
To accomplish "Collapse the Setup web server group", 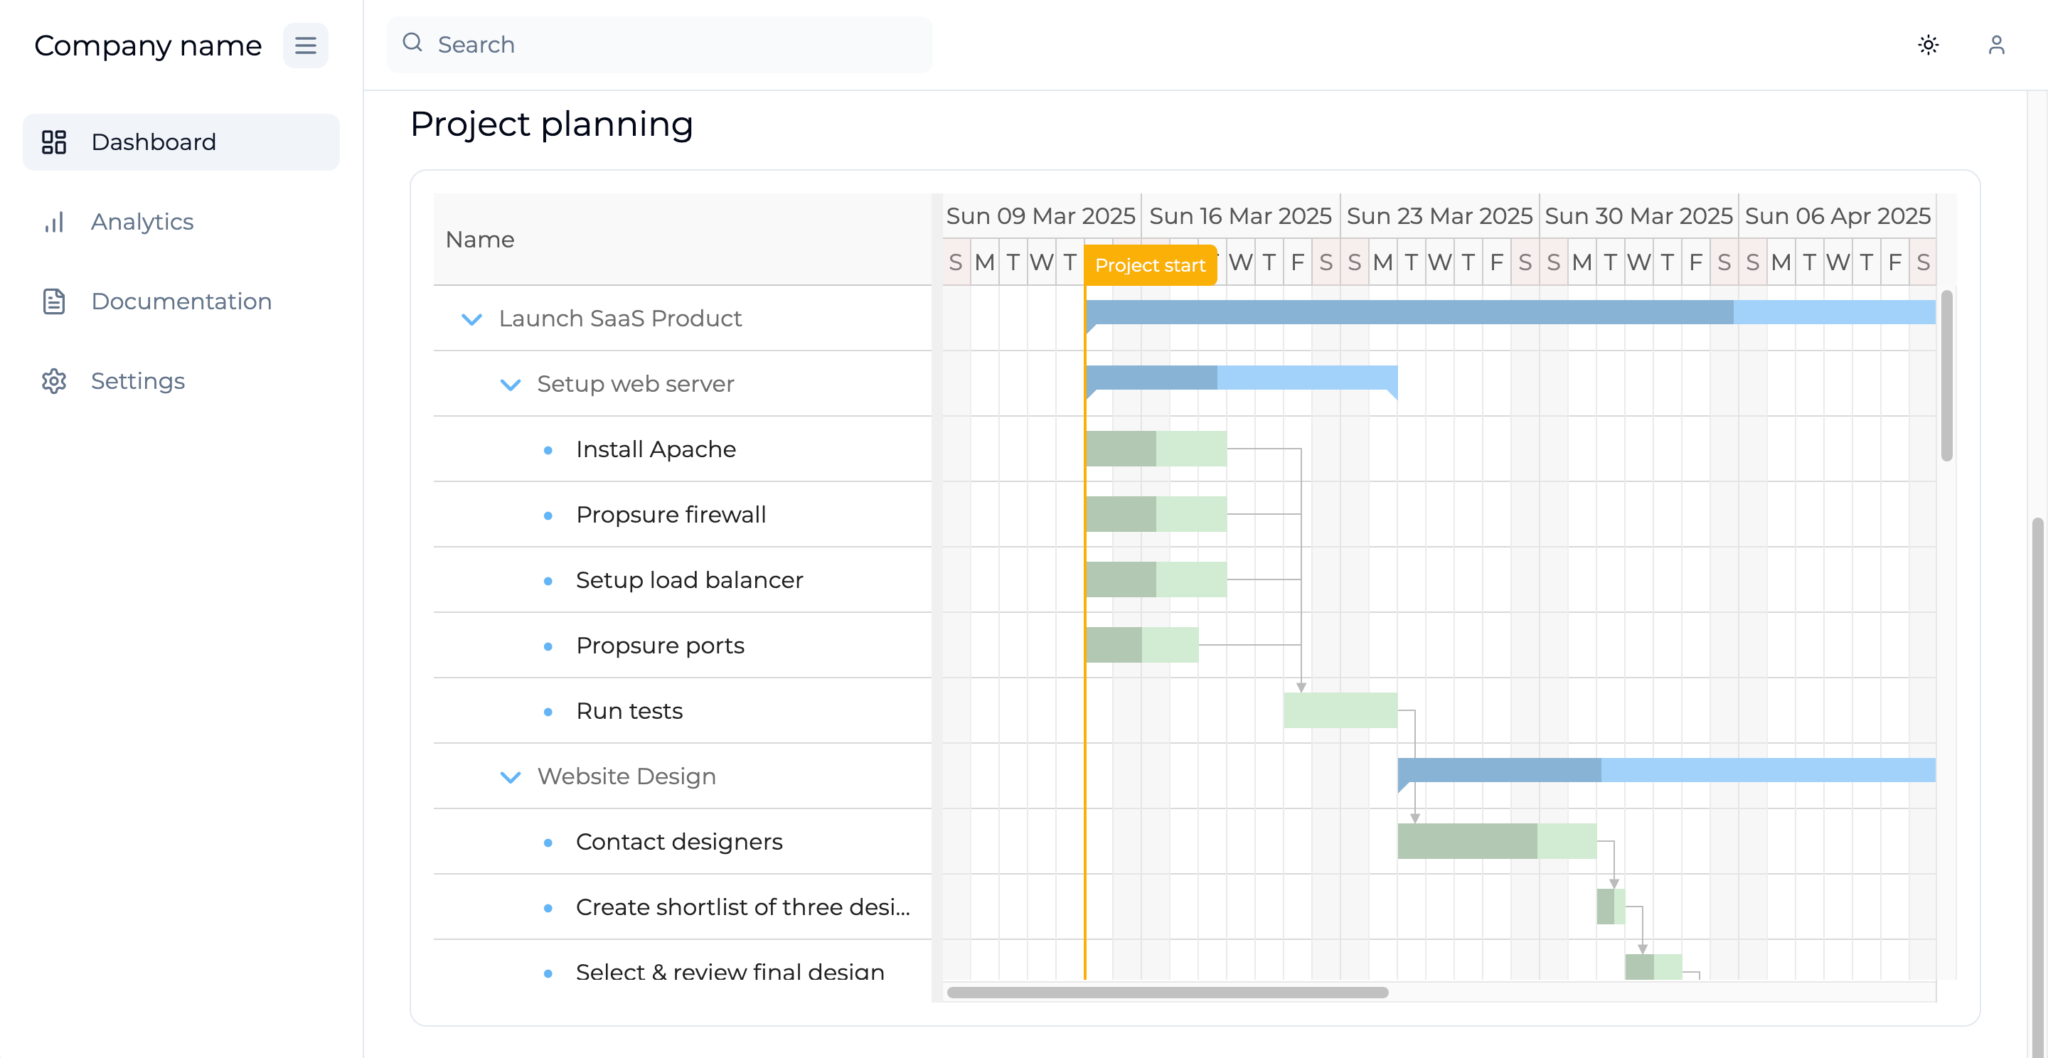I will [x=510, y=384].
